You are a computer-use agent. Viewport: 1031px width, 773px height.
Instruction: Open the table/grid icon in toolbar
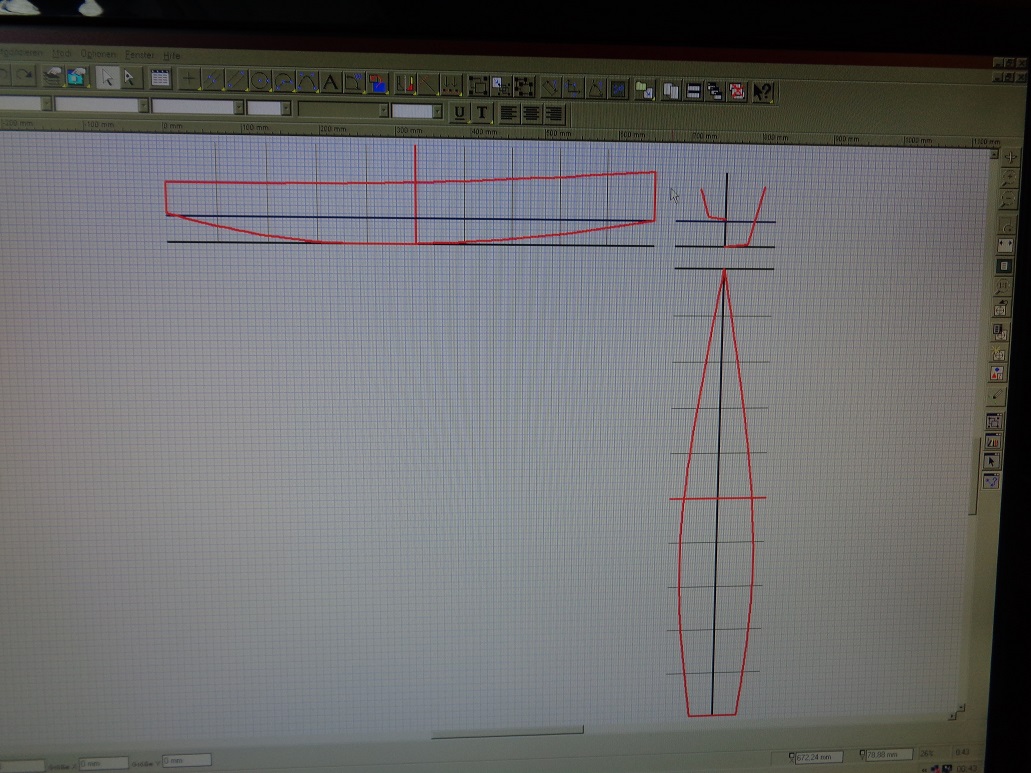click(160, 79)
